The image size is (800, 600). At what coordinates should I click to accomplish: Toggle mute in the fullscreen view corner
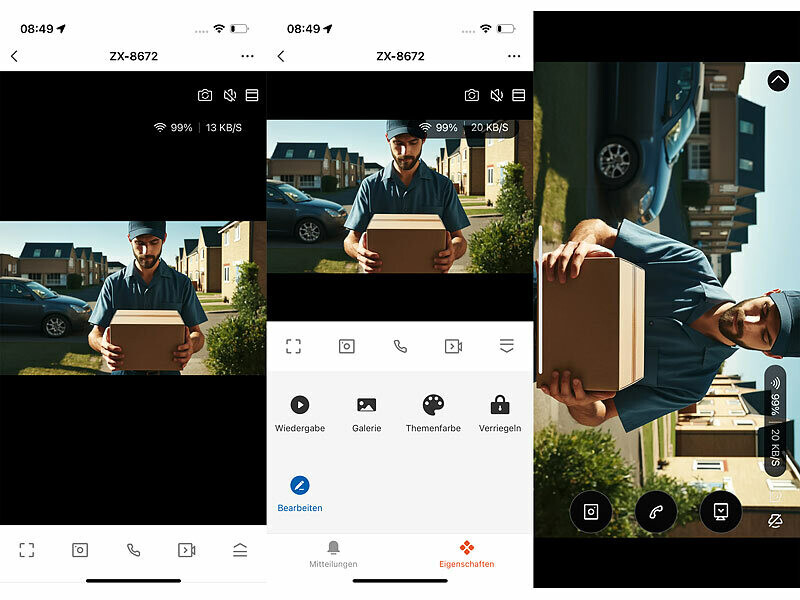[x=776, y=521]
